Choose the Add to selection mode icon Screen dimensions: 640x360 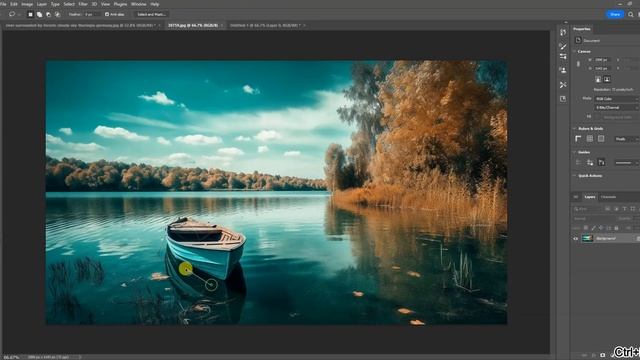point(39,14)
